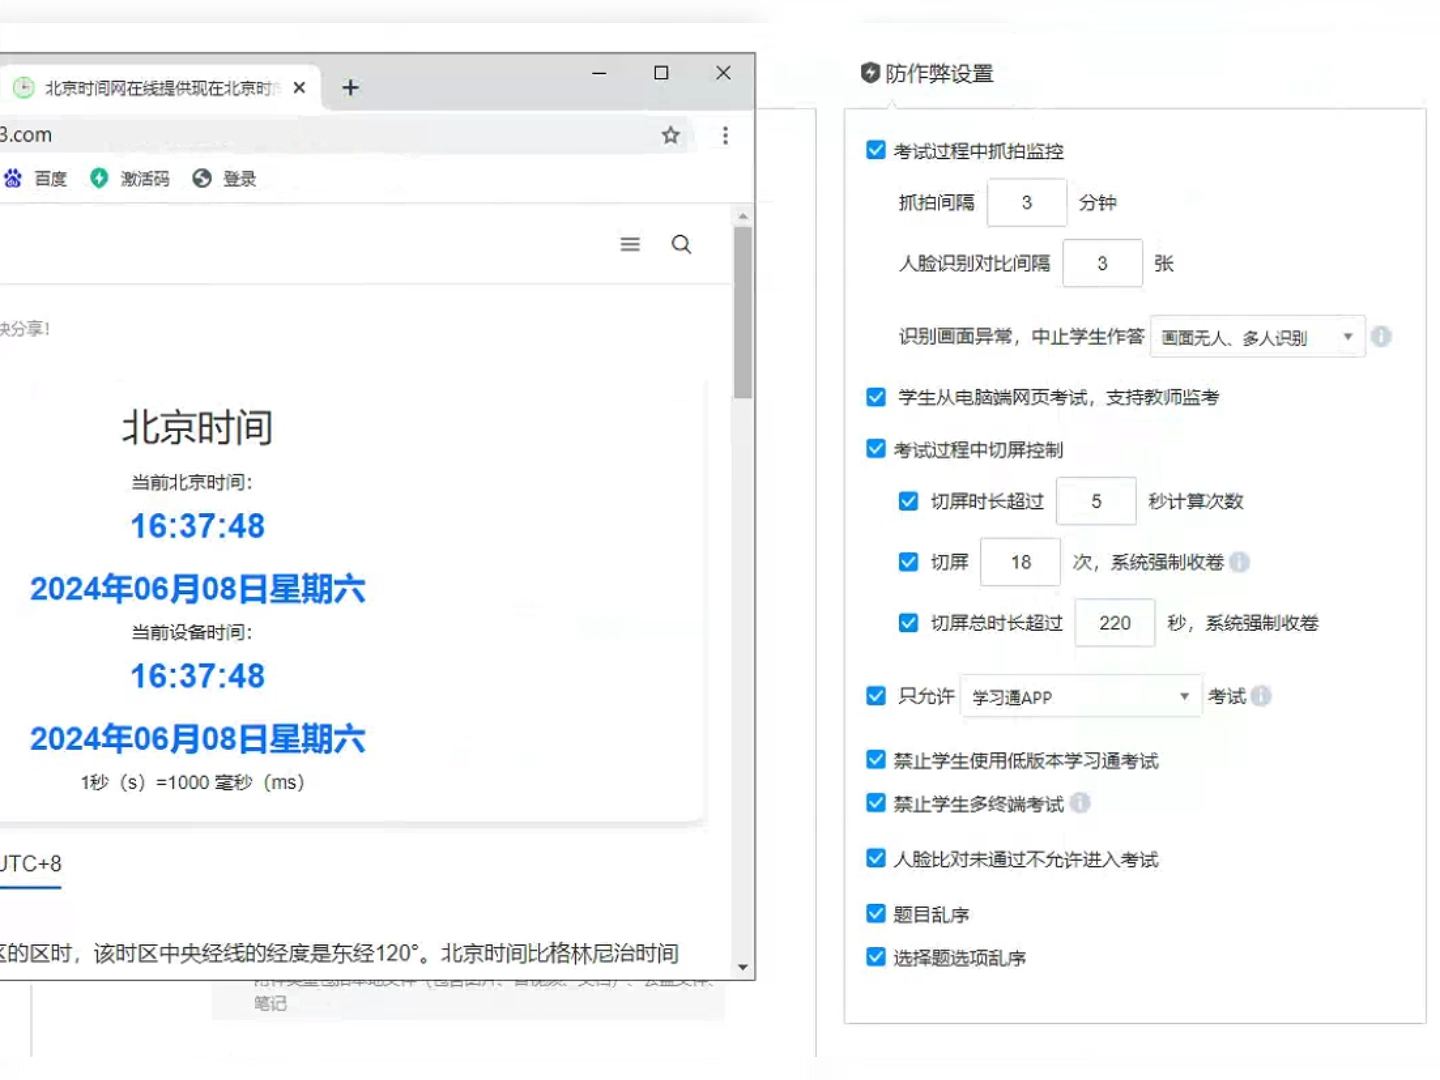
Task: Toggle 人脸比对未通过不允许进入考试 checkbox
Action: (x=876, y=858)
